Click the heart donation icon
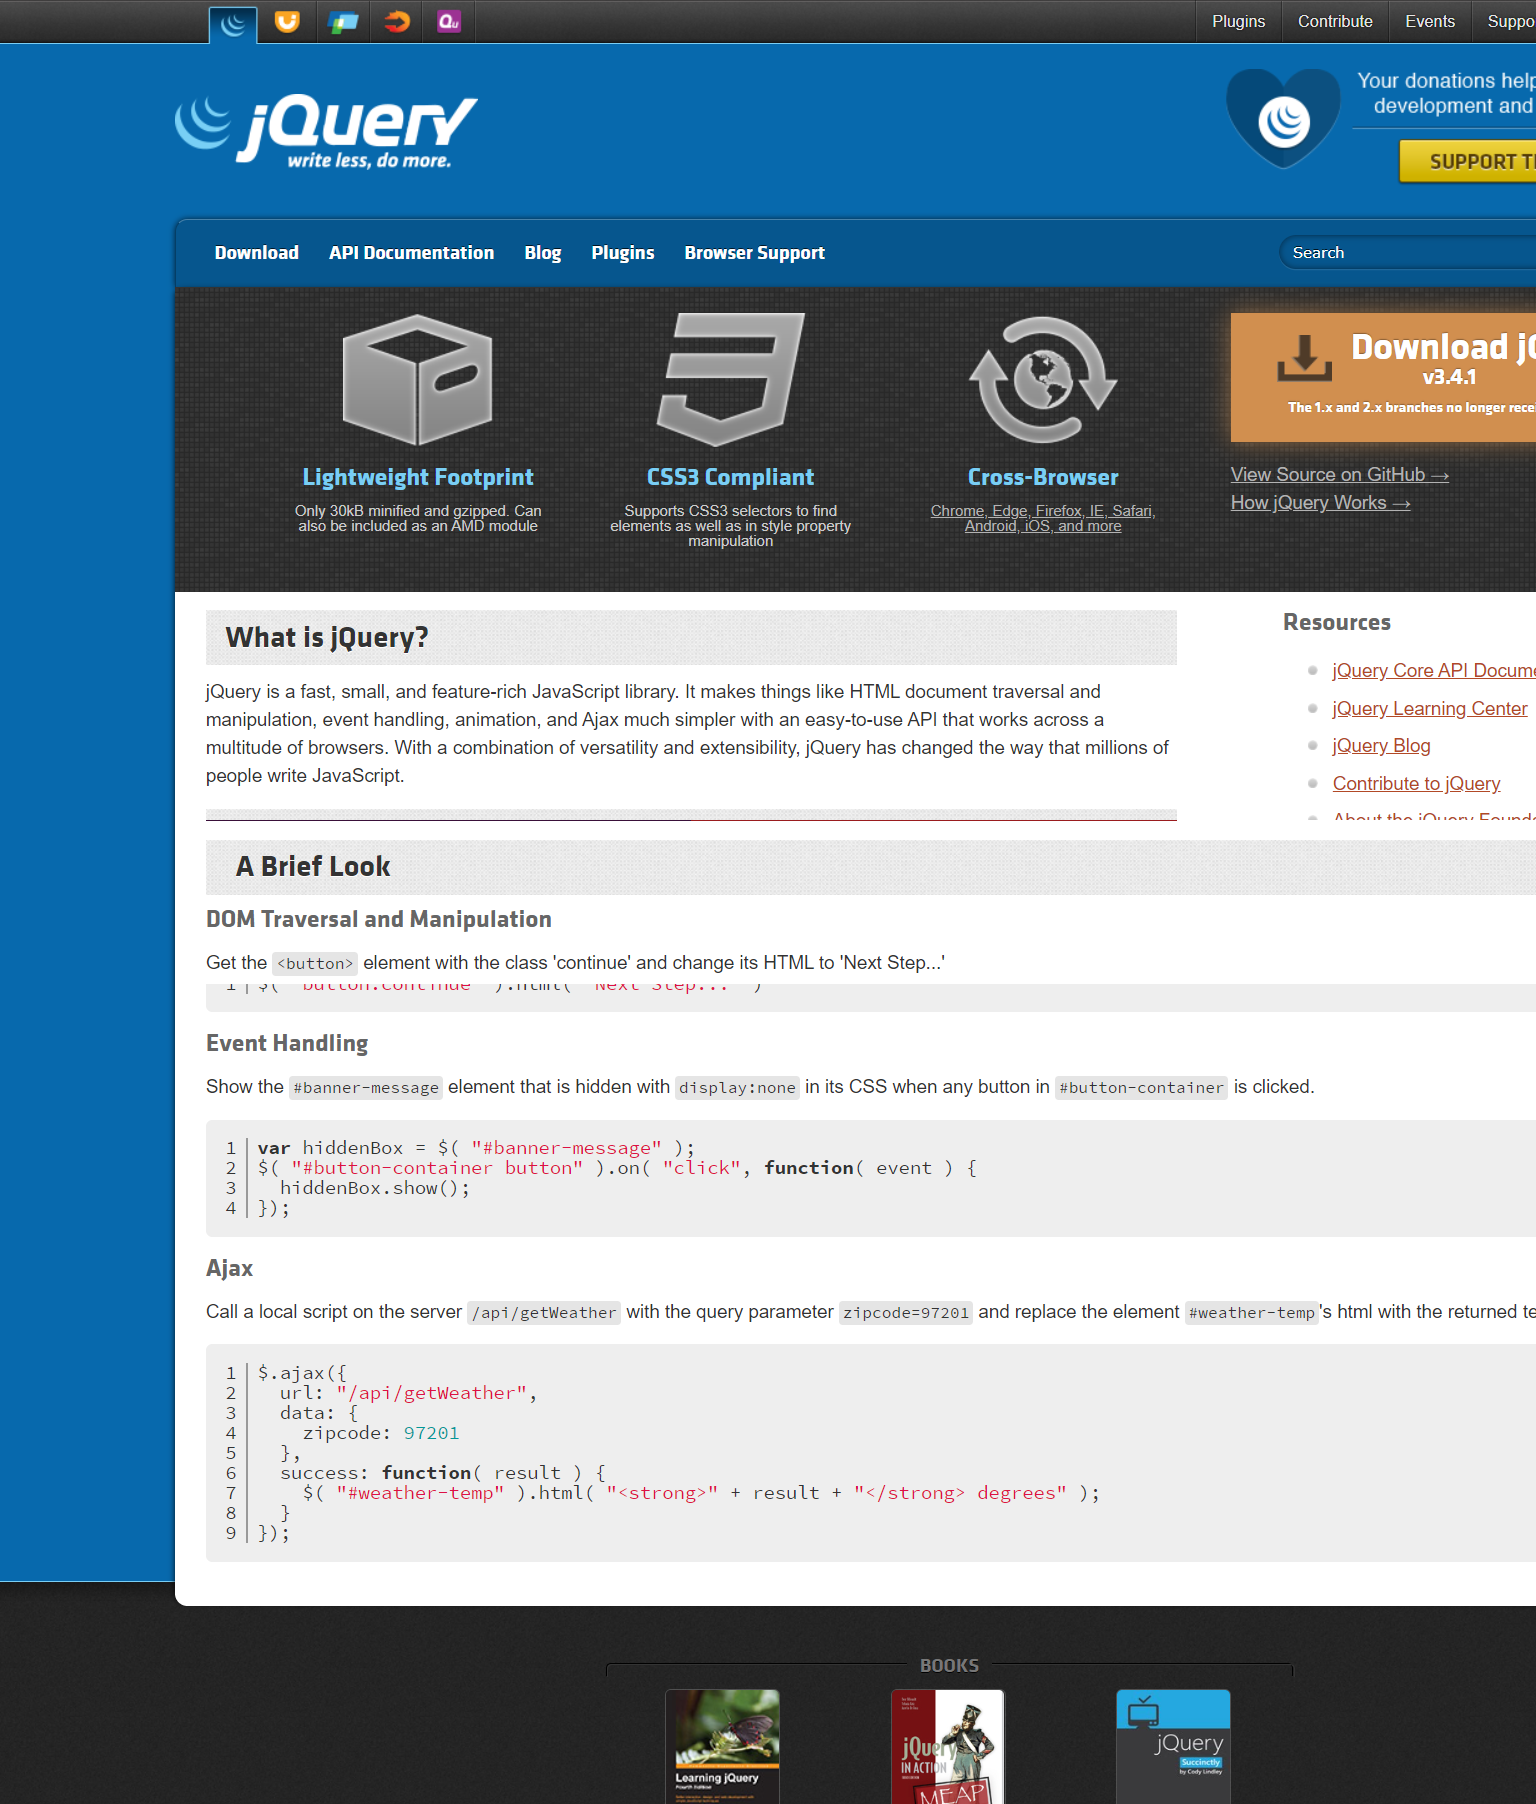Image resolution: width=1536 pixels, height=1804 pixels. tap(1284, 119)
